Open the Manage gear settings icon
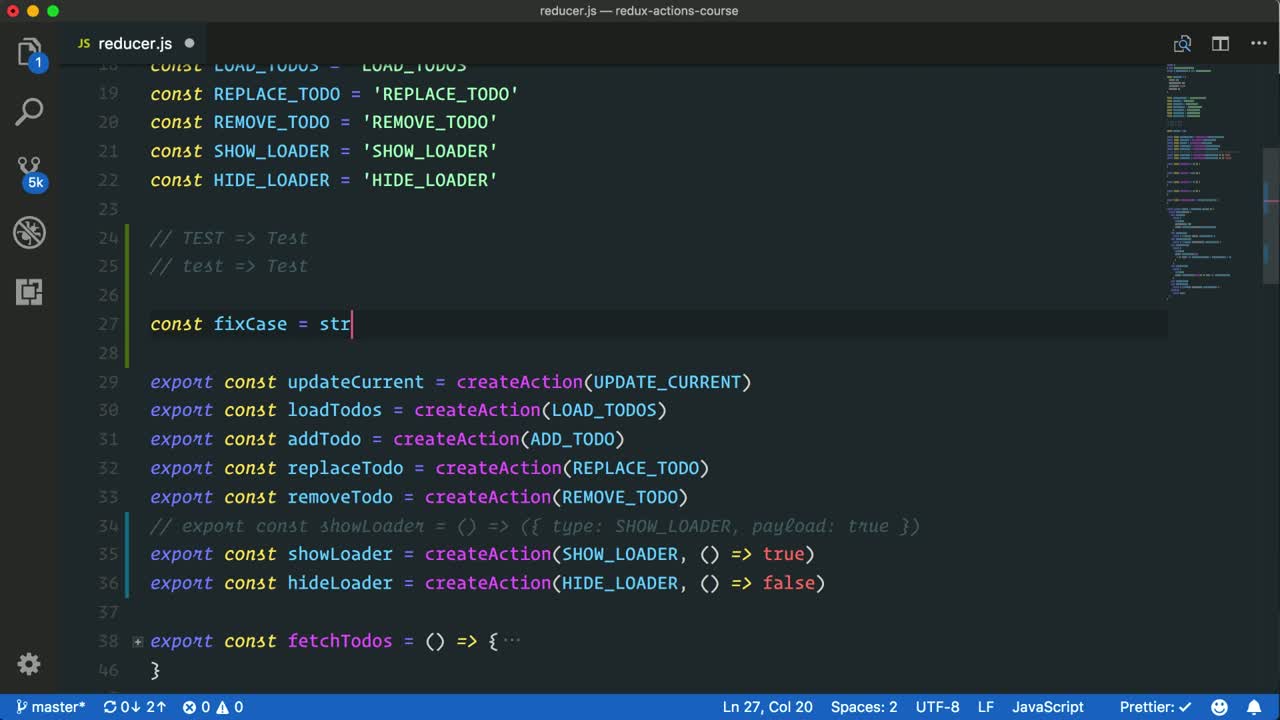 click(29, 664)
